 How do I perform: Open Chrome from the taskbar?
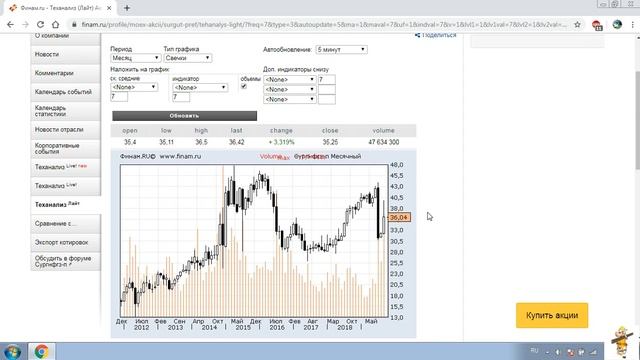[41, 351]
